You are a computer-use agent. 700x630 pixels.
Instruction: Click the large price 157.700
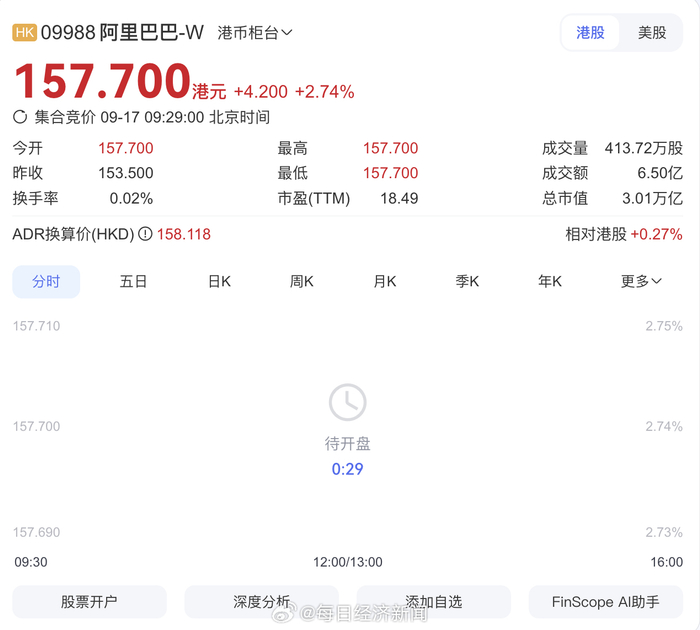coord(102,81)
